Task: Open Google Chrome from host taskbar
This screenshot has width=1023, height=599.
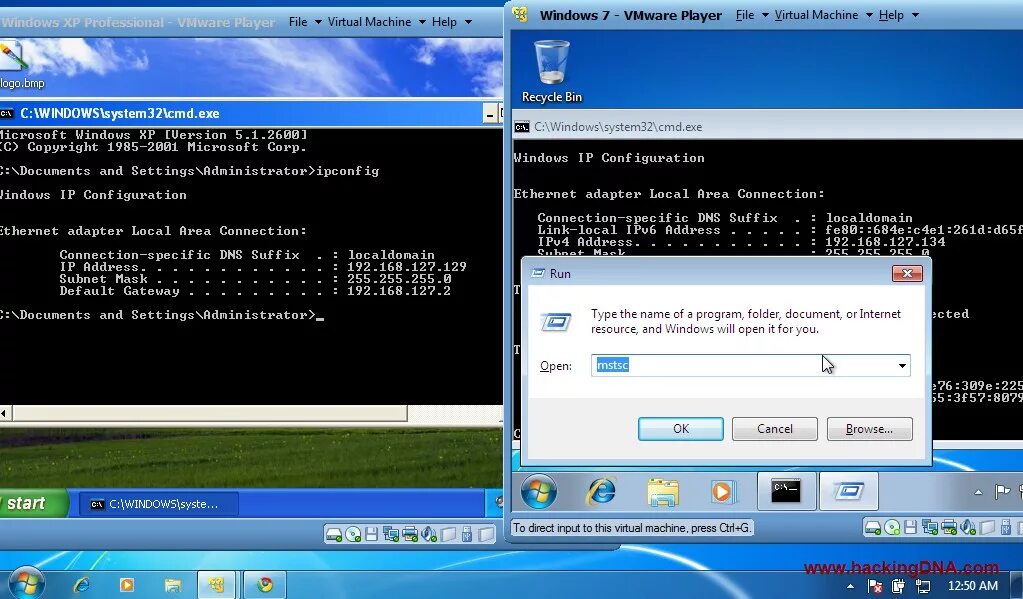Action: (264, 585)
